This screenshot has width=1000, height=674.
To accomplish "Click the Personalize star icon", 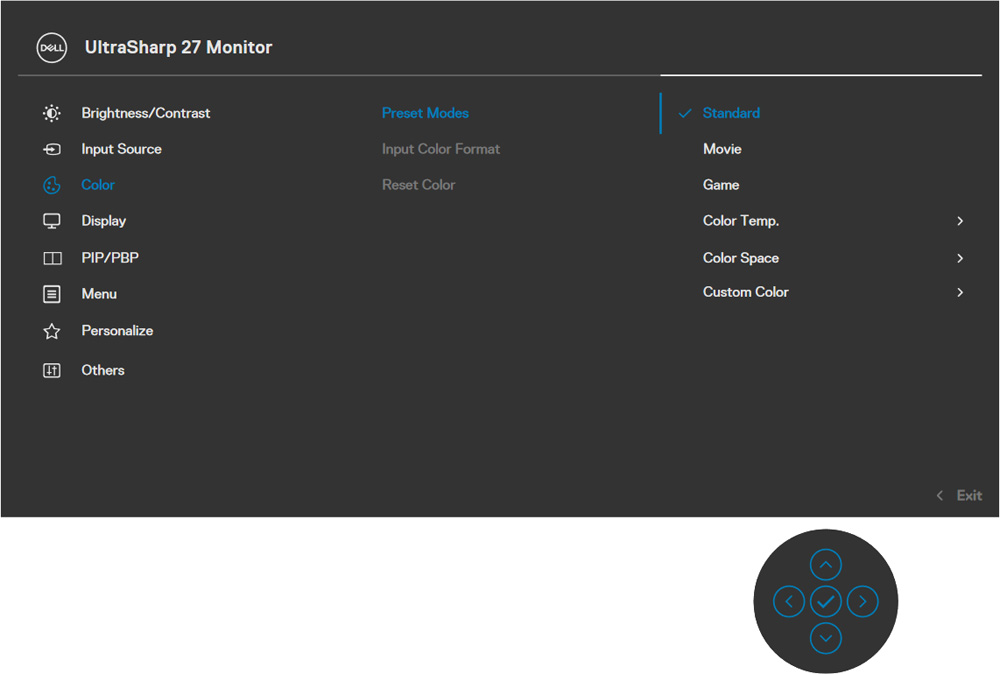I will coord(52,331).
